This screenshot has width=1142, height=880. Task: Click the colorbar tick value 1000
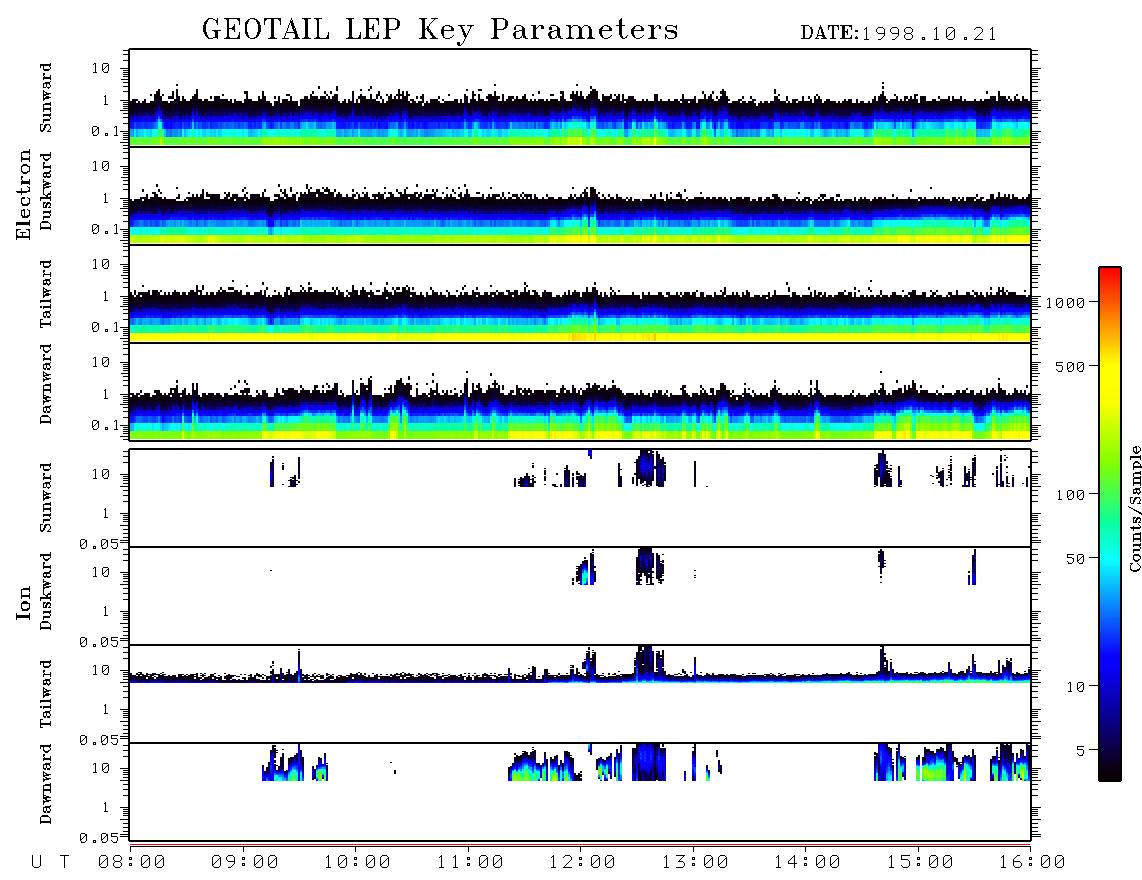pyautogui.click(x=1065, y=302)
